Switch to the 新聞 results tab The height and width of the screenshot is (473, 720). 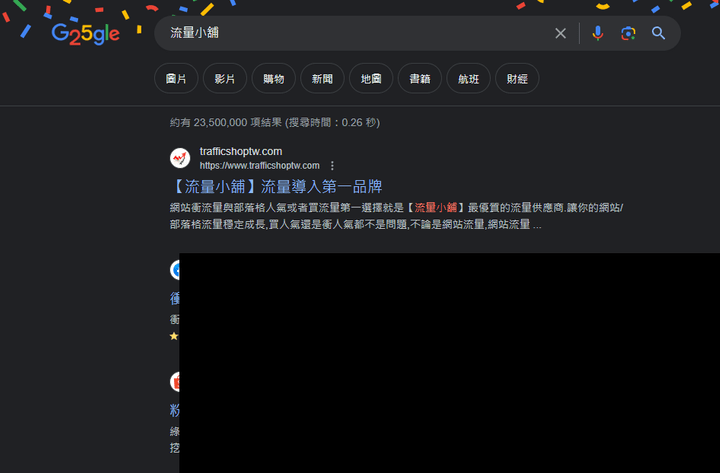(x=322, y=79)
